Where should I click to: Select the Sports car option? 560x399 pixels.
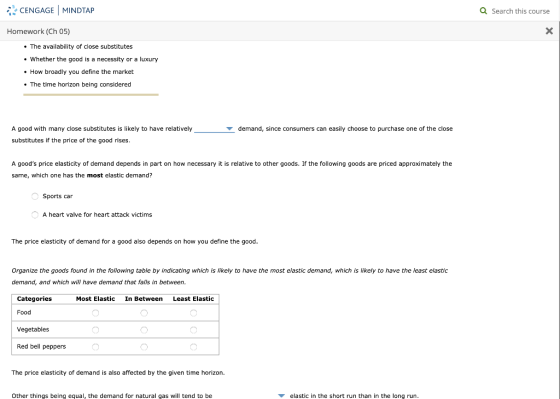point(35,196)
